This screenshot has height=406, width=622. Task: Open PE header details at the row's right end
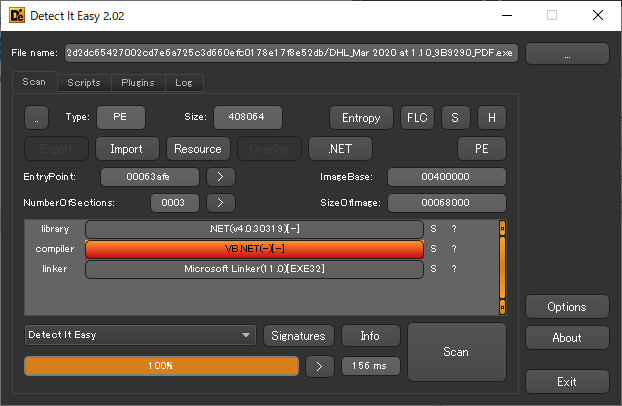coord(482,149)
